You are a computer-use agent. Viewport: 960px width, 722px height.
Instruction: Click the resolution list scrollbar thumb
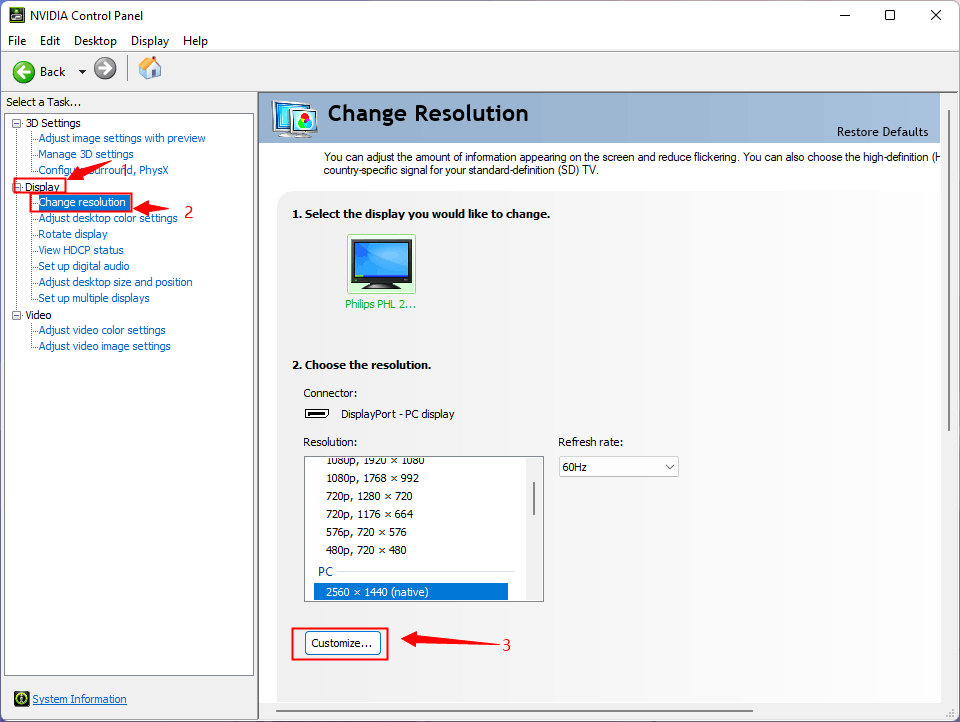pyautogui.click(x=534, y=498)
